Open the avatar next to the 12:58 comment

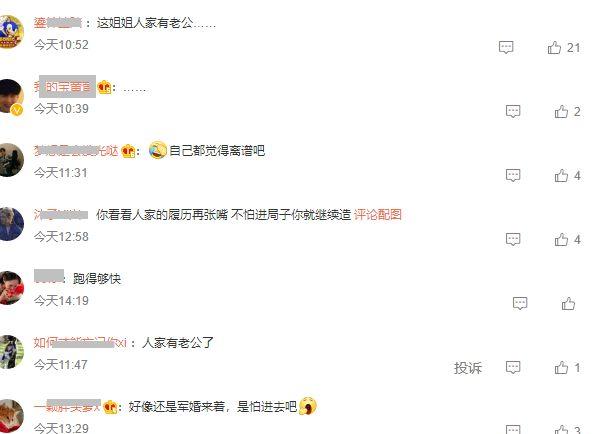click(x=10, y=224)
